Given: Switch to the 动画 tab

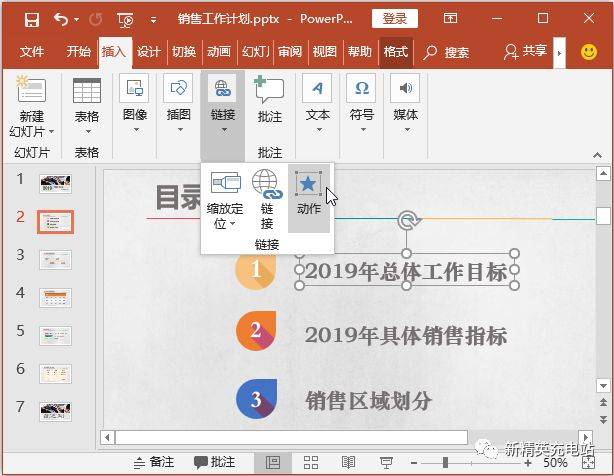Looking at the screenshot, I should pyautogui.click(x=219, y=52).
